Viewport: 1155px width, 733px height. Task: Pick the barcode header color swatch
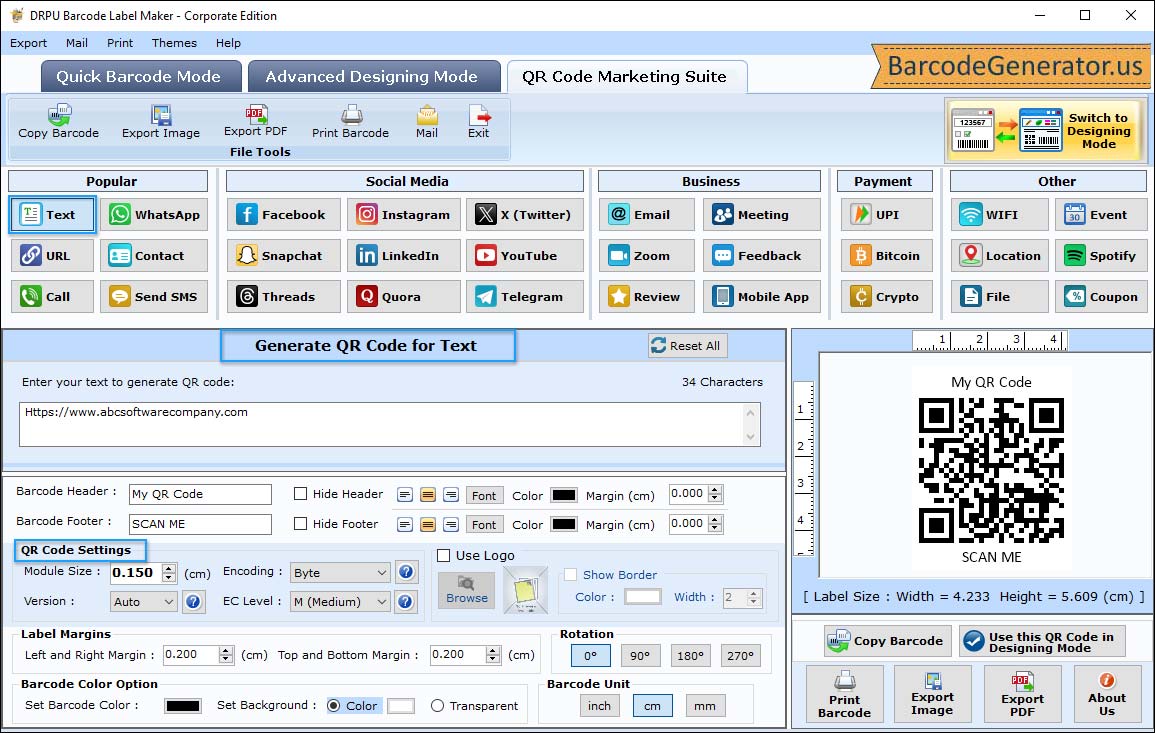pyautogui.click(x=564, y=495)
